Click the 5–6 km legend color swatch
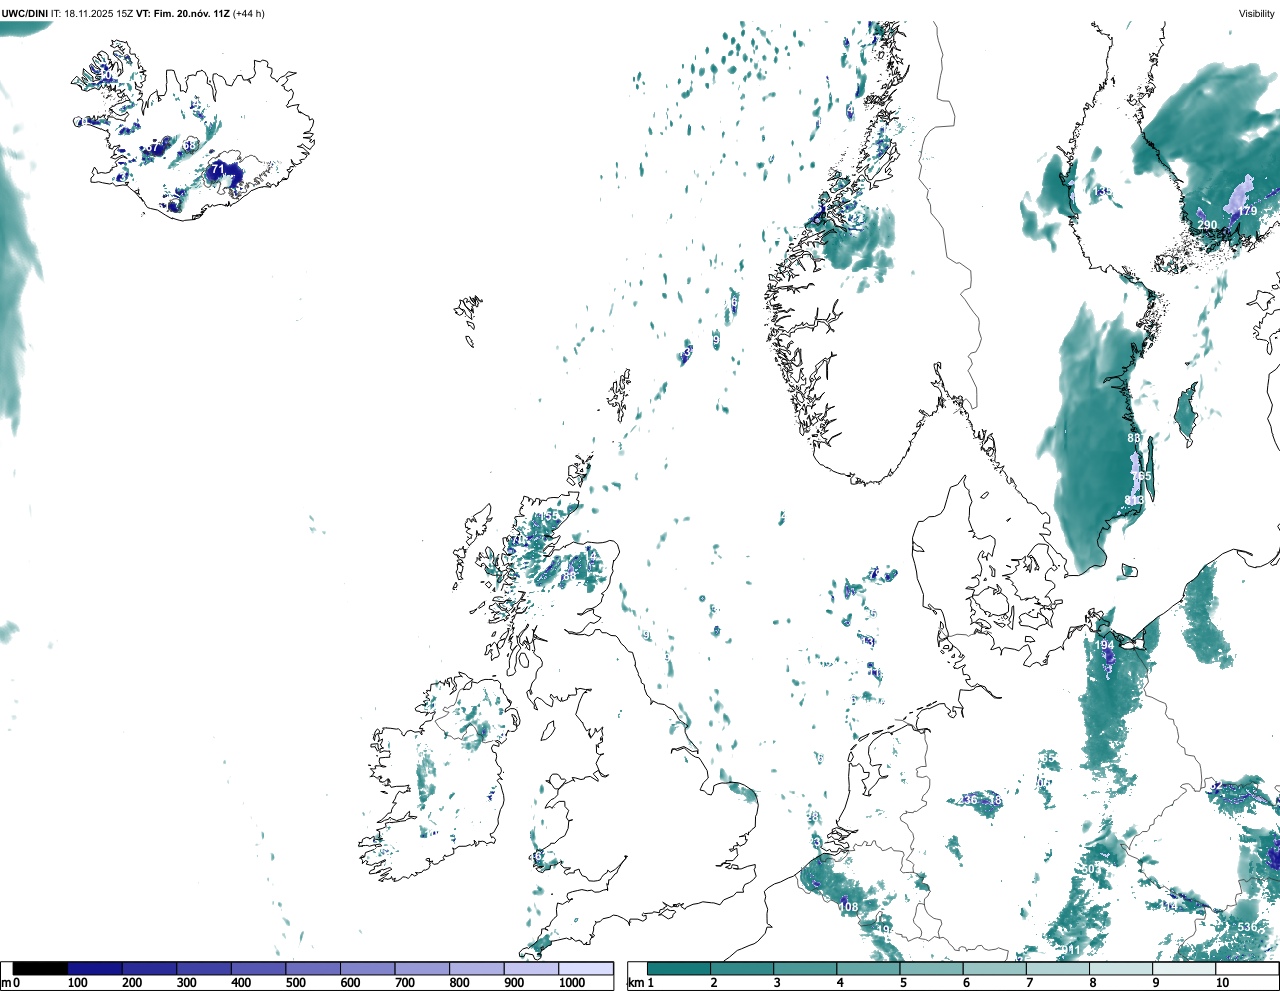The height and width of the screenshot is (991, 1280). (x=932, y=969)
